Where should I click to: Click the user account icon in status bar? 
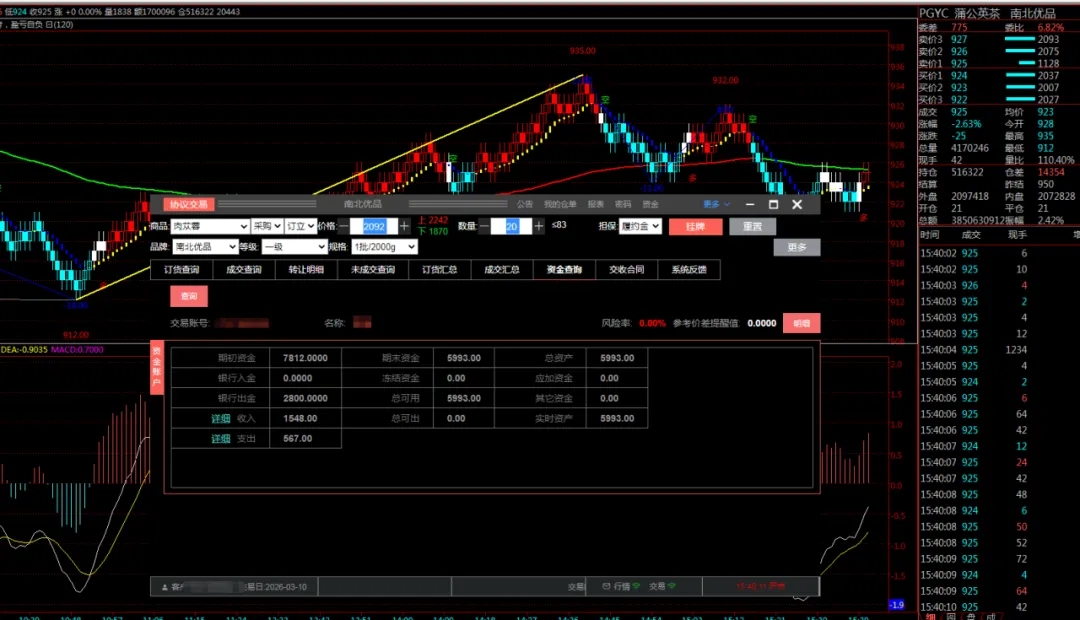(165, 587)
